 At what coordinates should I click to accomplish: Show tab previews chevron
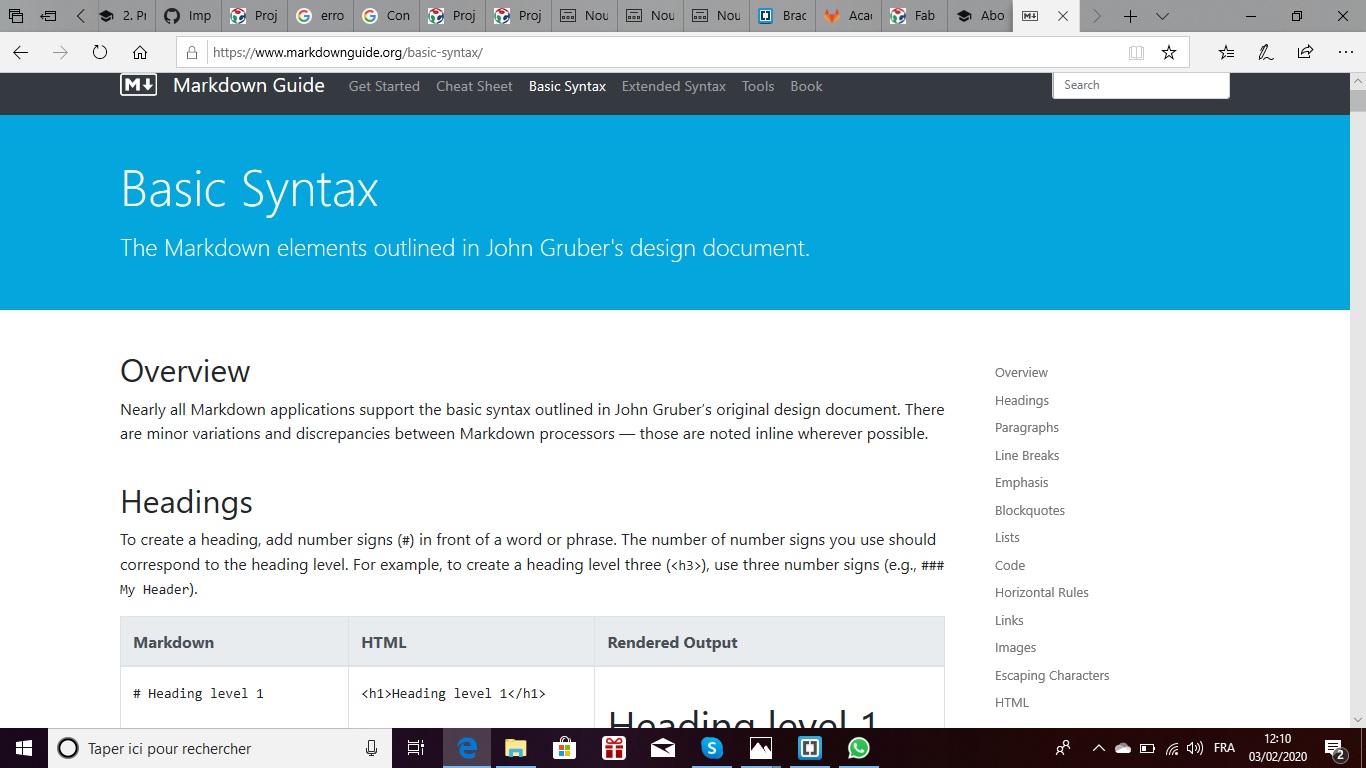tap(1162, 16)
